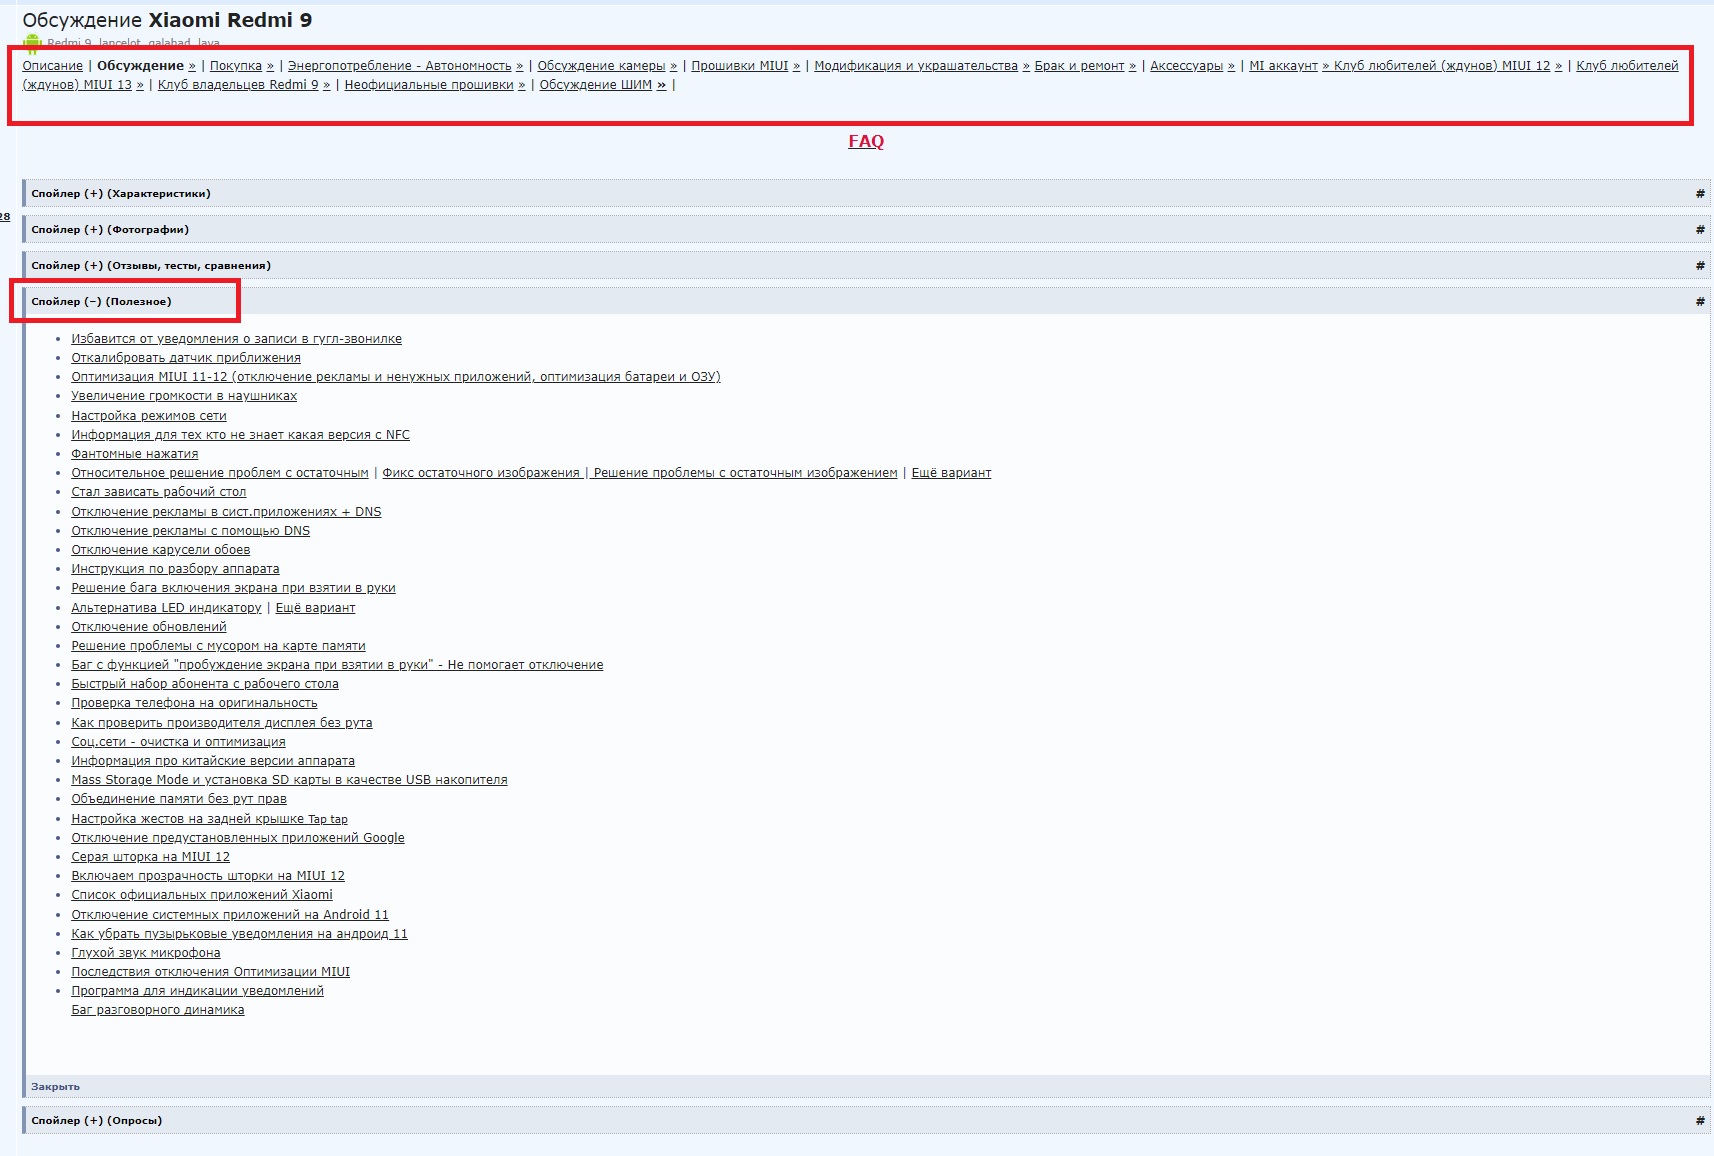Click the # anchor on the Опросы spoiler

coord(1700,1121)
